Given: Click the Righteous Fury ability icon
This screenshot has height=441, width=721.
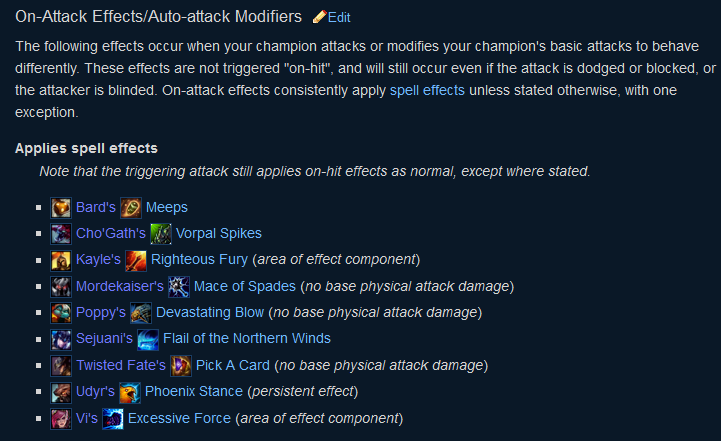Looking at the screenshot, I should click(136, 260).
